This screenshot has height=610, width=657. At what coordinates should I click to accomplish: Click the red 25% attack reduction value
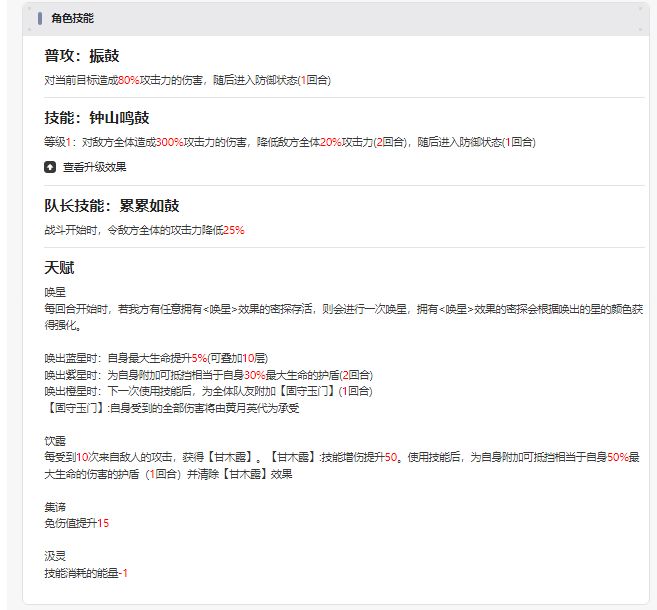click(x=234, y=230)
